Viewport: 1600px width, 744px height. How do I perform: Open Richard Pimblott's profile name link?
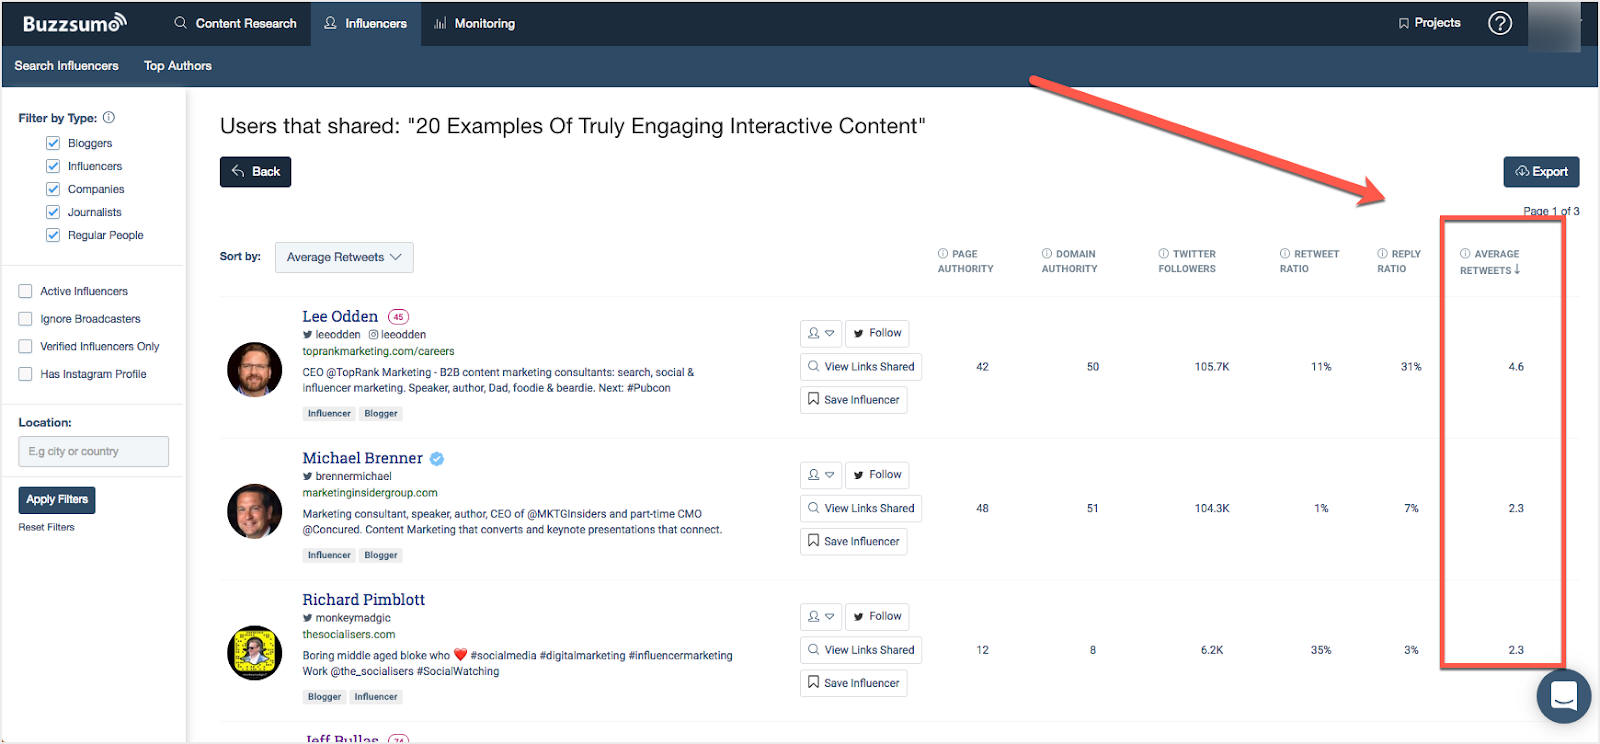(x=364, y=600)
